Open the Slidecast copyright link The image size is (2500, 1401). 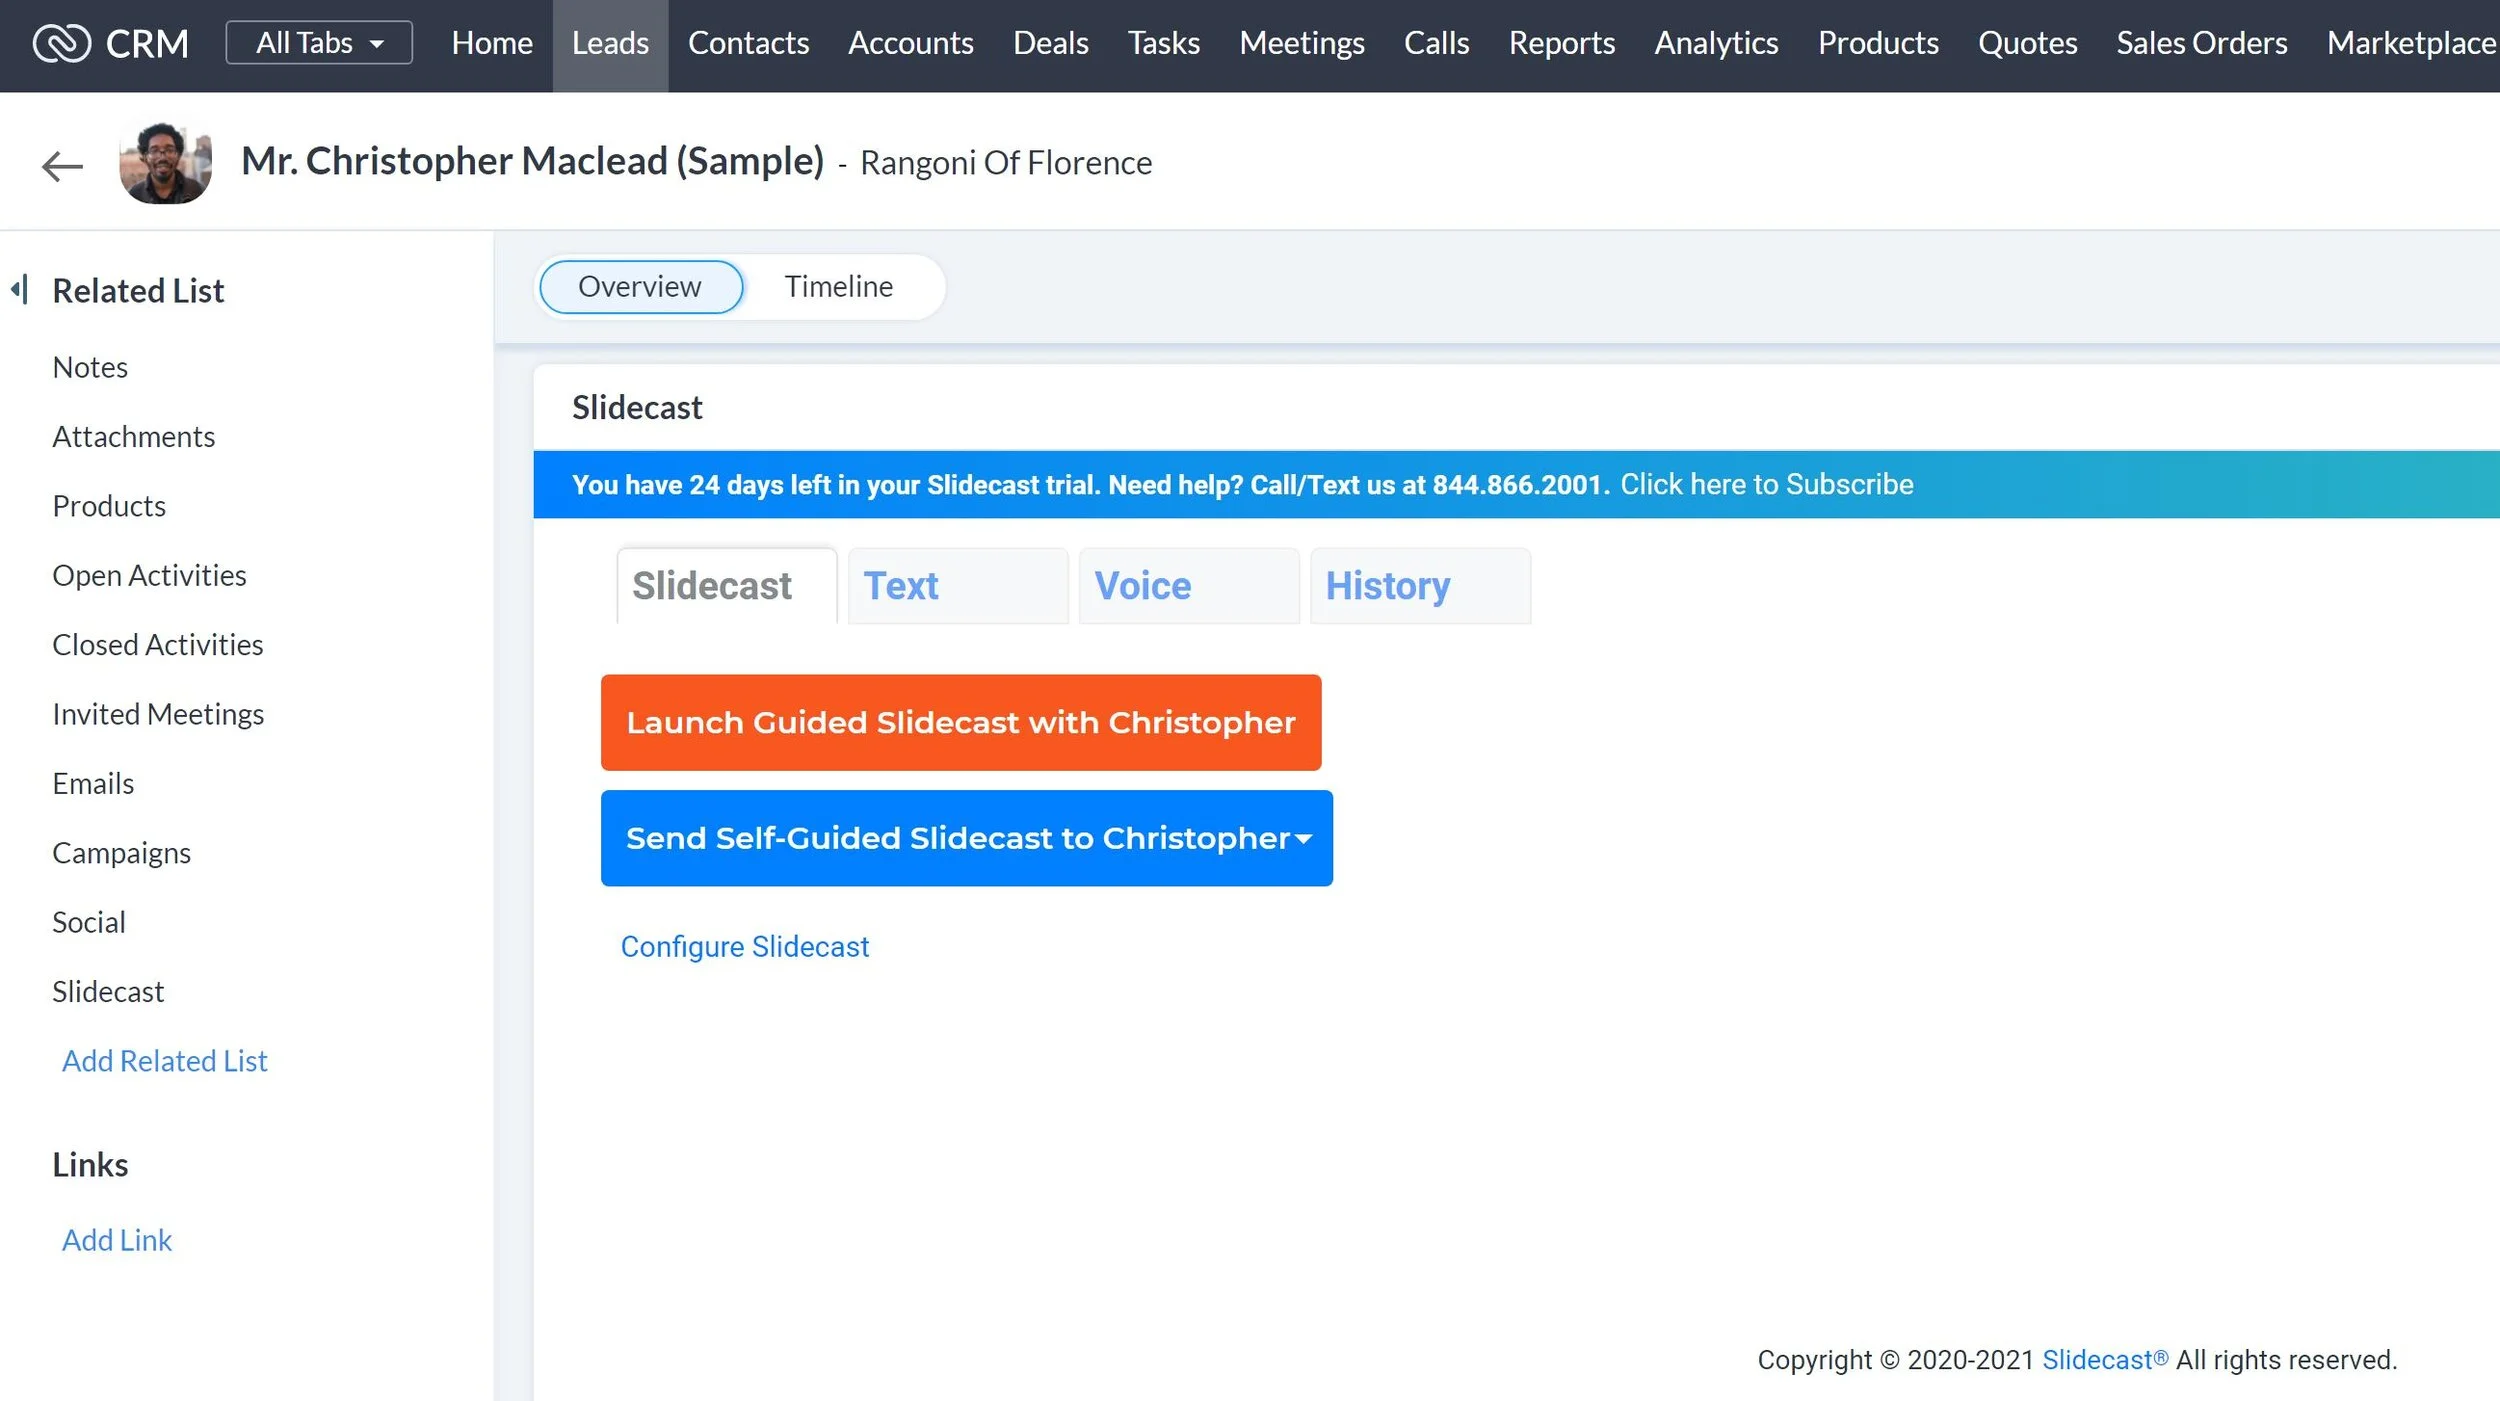click(2104, 1360)
